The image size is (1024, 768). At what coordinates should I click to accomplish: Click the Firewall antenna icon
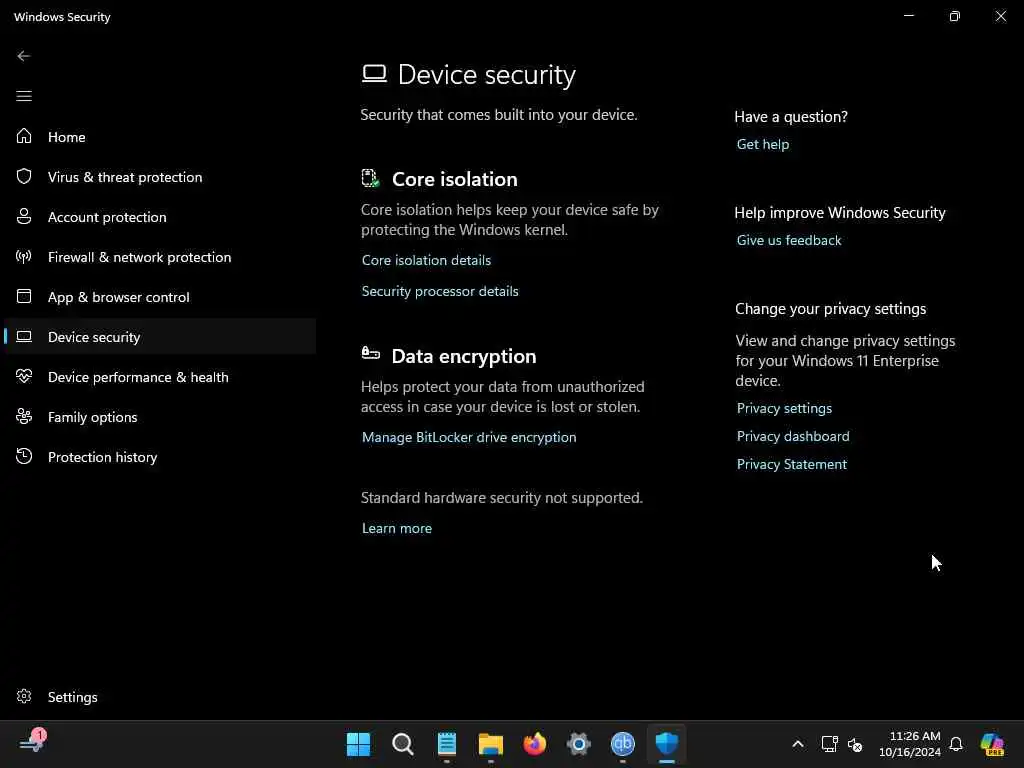pos(24,257)
